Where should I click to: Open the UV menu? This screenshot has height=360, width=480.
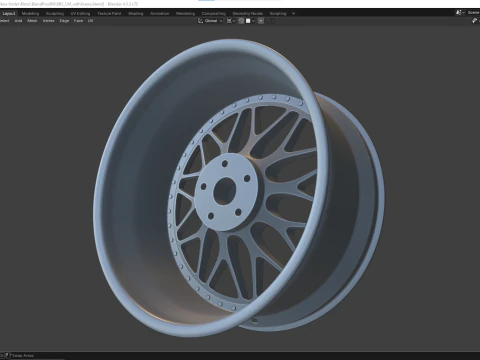click(90, 21)
